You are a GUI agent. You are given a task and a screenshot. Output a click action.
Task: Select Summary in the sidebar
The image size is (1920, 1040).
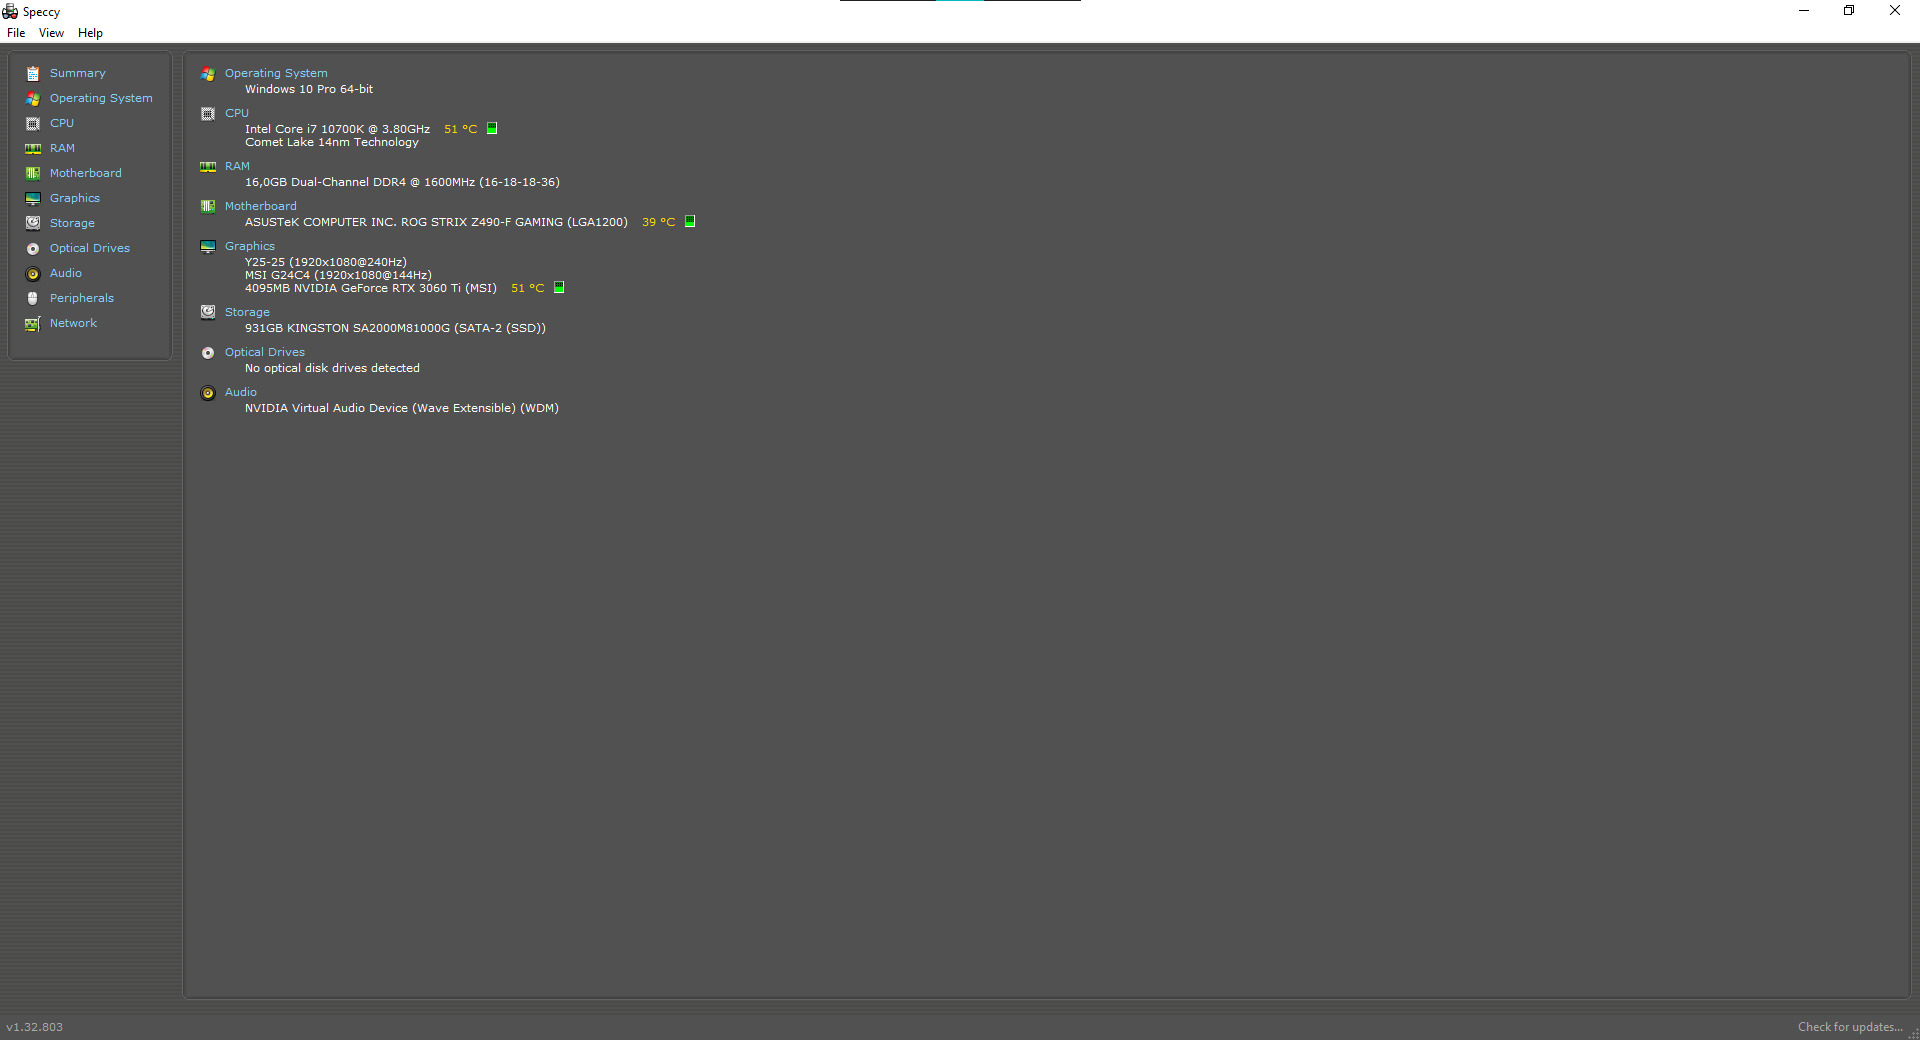[x=77, y=73]
